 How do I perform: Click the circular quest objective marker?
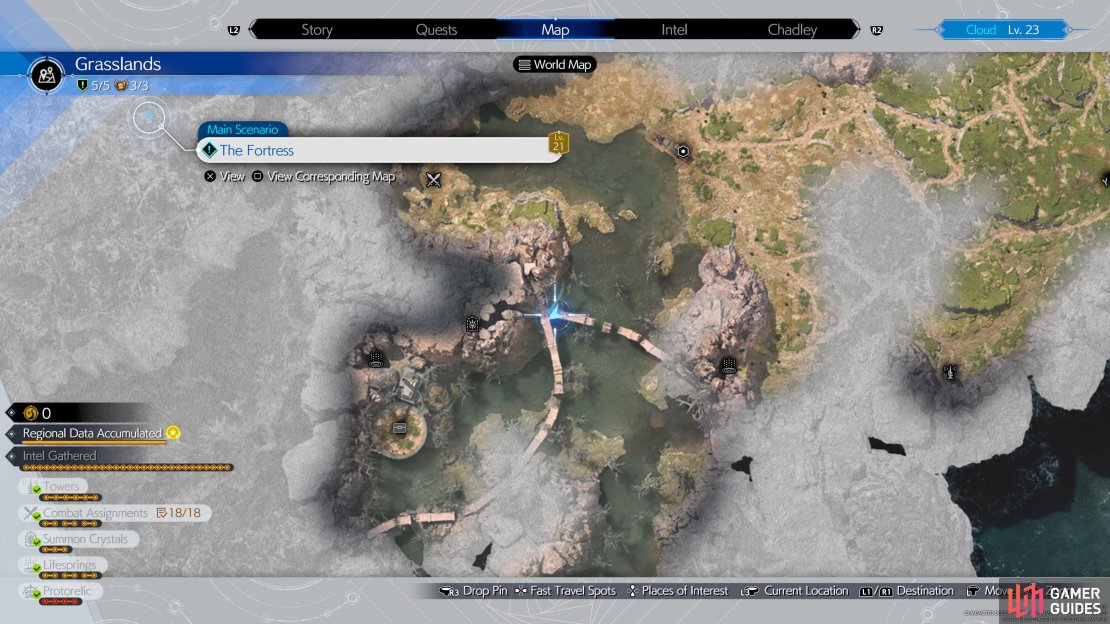tap(149, 118)
